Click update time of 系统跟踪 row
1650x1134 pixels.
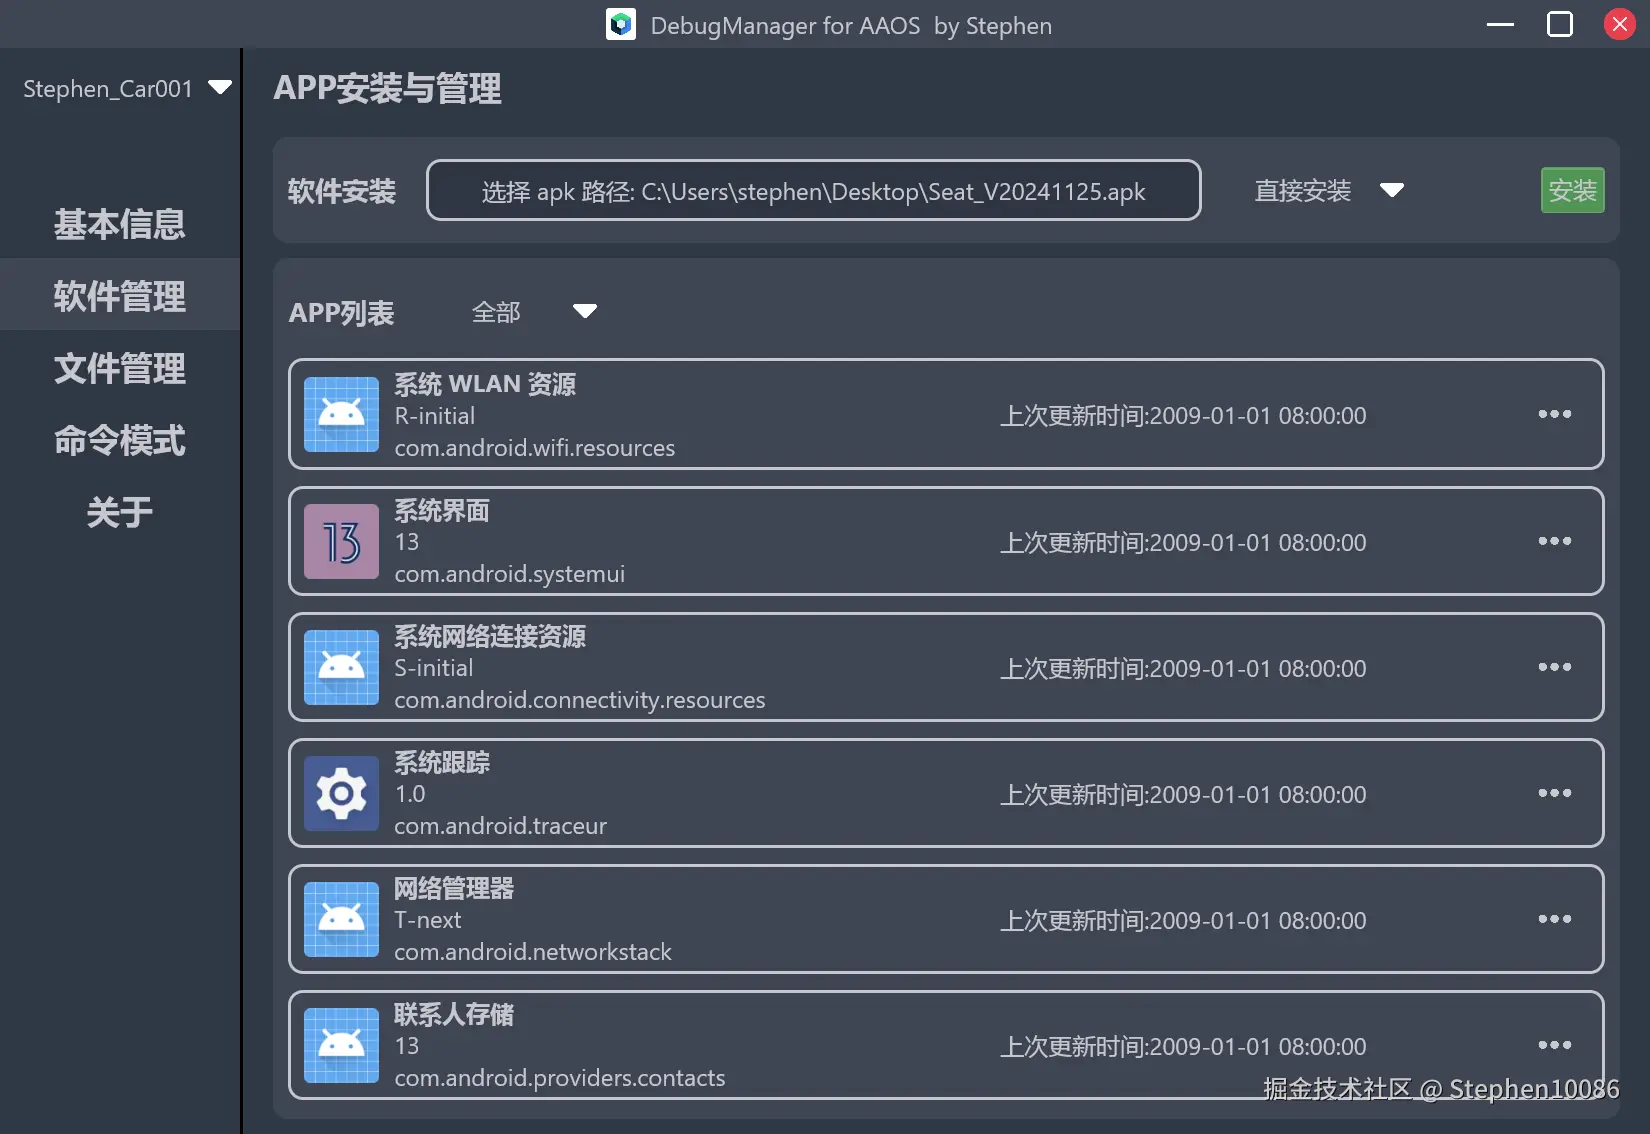point(1183,794)
